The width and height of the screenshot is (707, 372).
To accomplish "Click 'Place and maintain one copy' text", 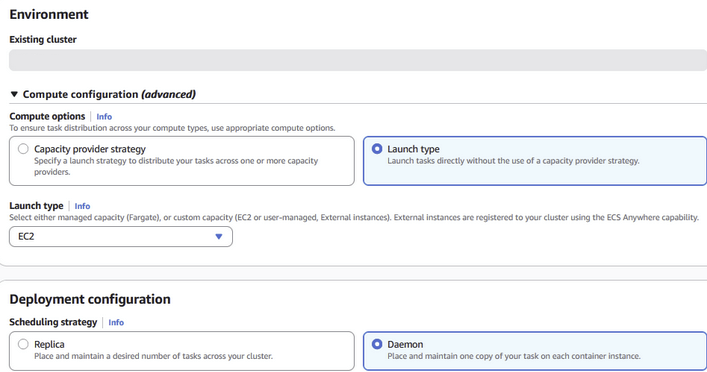I will (514, 356).
